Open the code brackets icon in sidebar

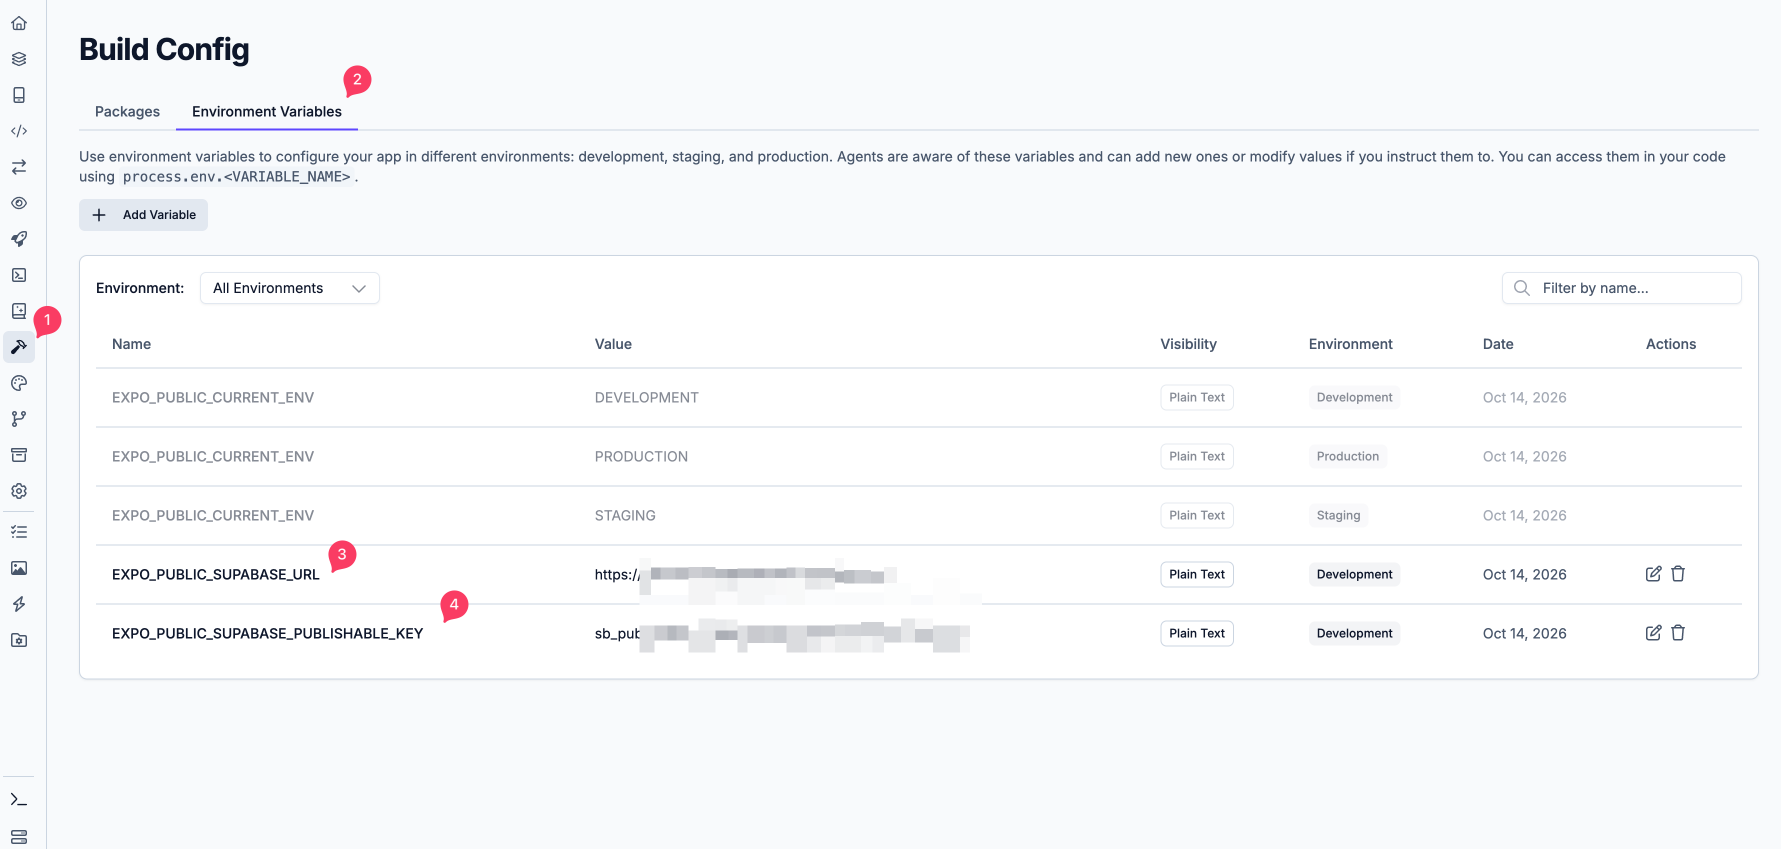pos(19,131)
